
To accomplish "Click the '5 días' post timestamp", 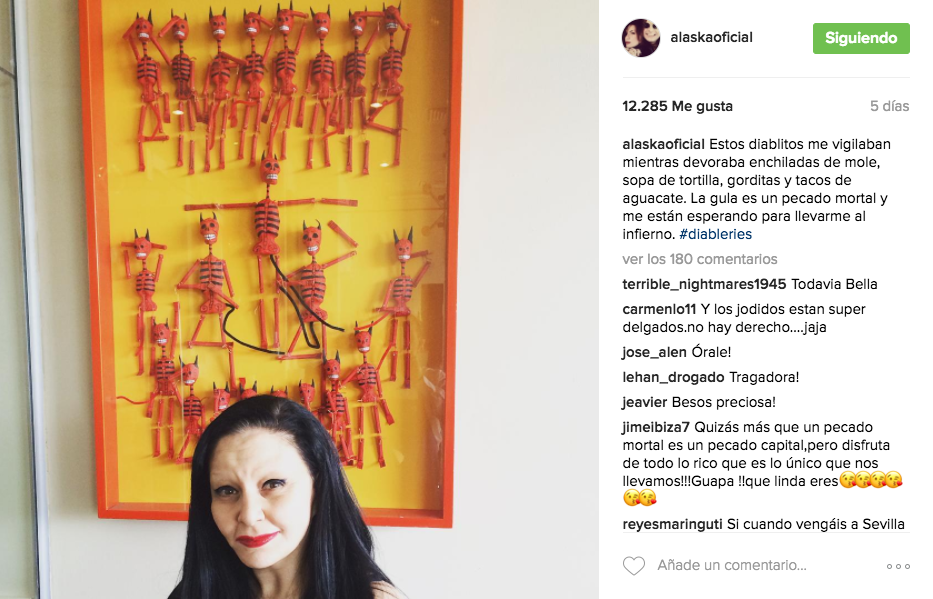I will 890,106.
